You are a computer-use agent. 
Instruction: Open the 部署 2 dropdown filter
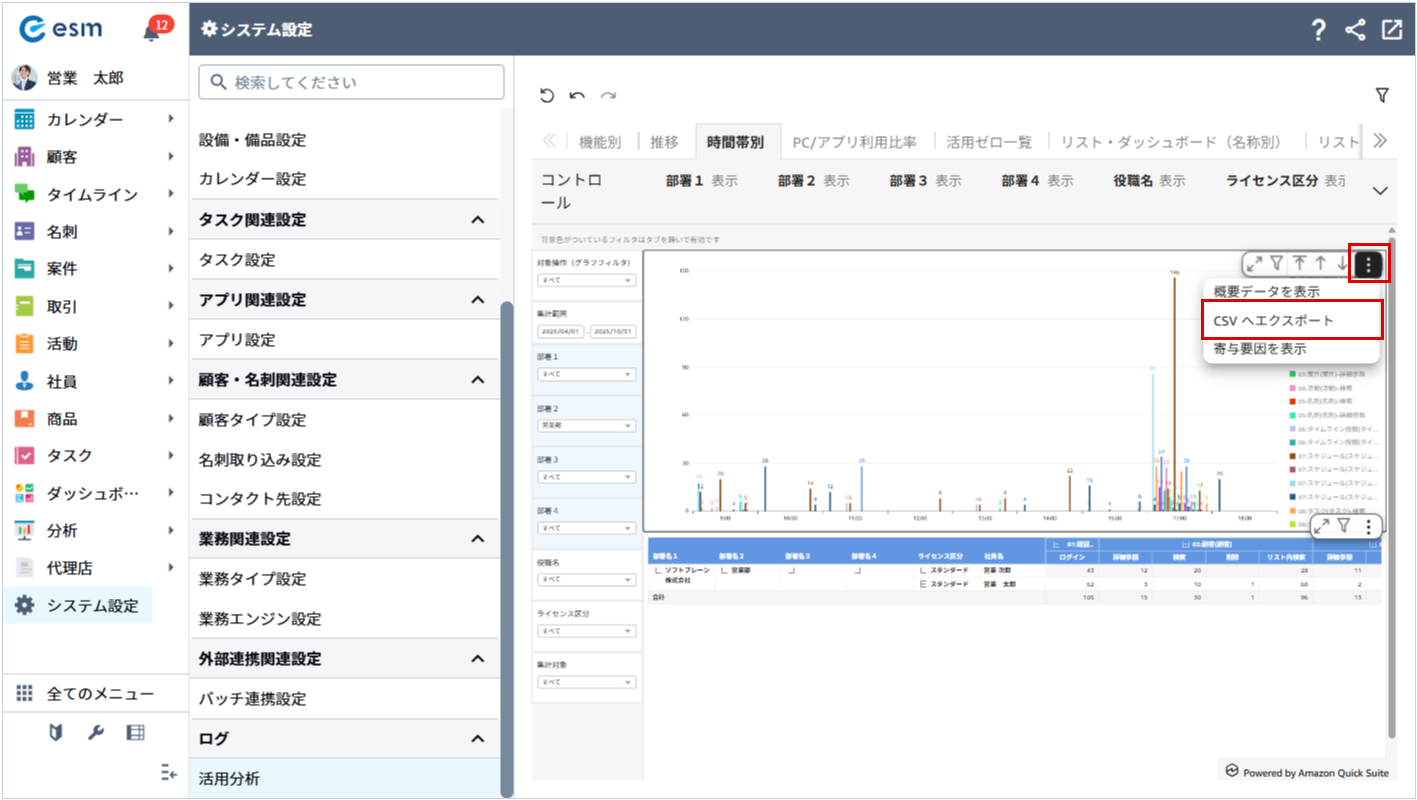click(x=587, y=425)
